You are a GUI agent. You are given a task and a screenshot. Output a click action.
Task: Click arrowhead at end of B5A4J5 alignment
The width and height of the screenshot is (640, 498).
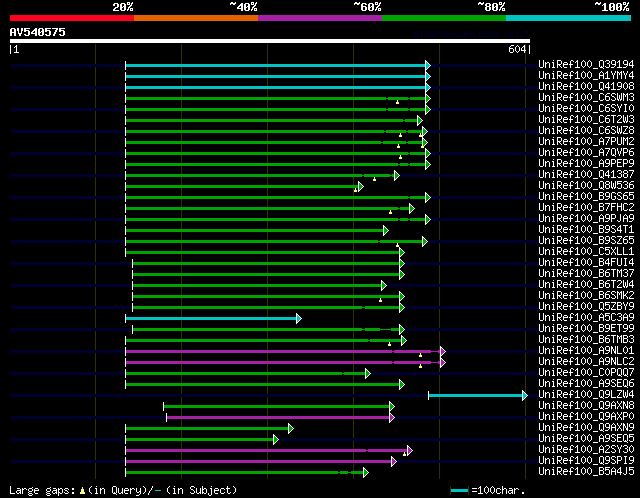click(x=366, y=473)
